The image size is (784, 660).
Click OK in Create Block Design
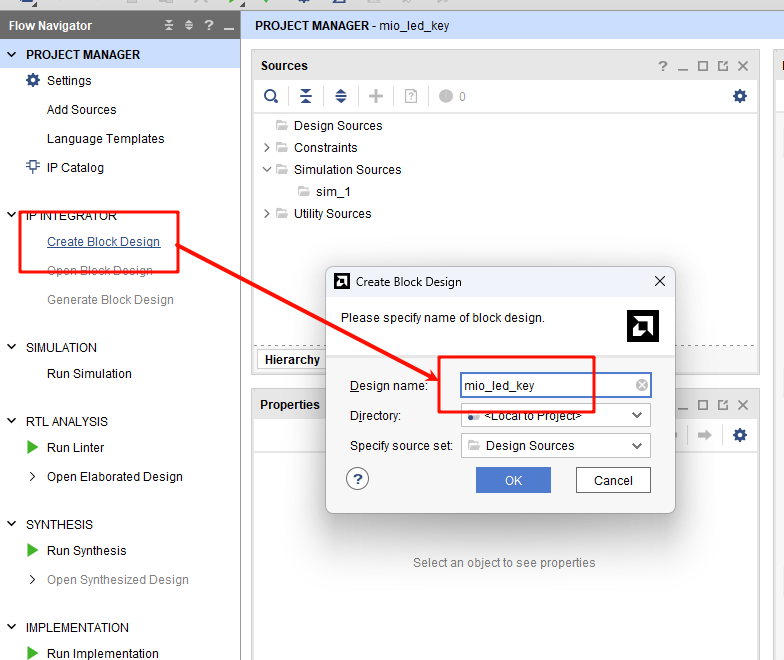click(514, 480)
